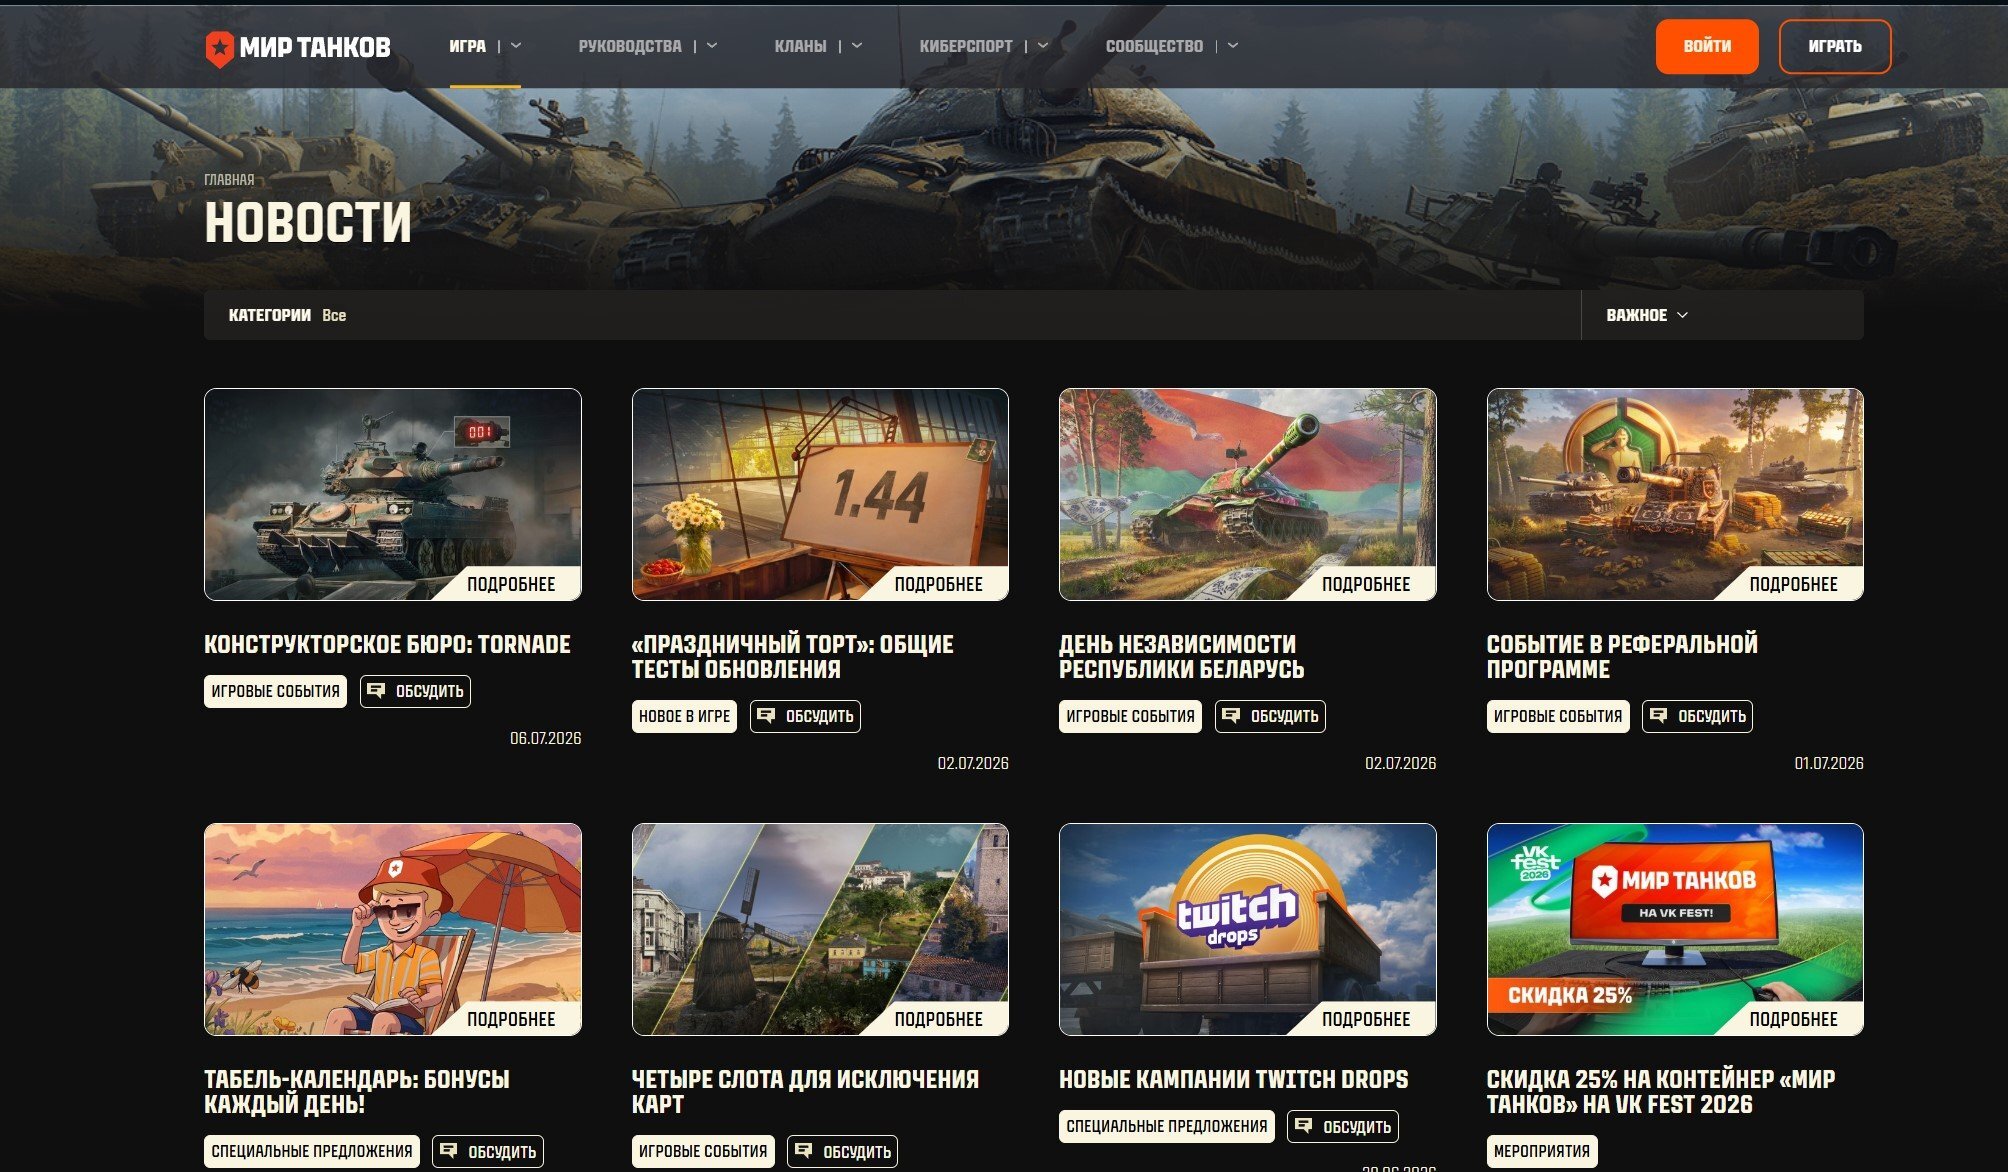Click date 06.07.2026 on Tornade article

pyautogui.click(x=545, y=739)
